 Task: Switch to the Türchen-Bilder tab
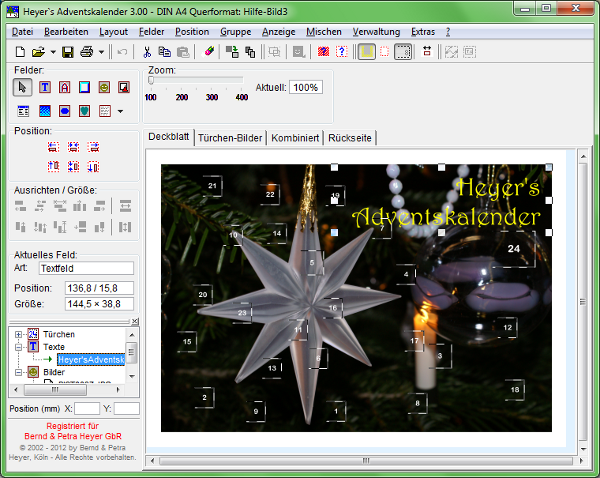pos(230,138)
